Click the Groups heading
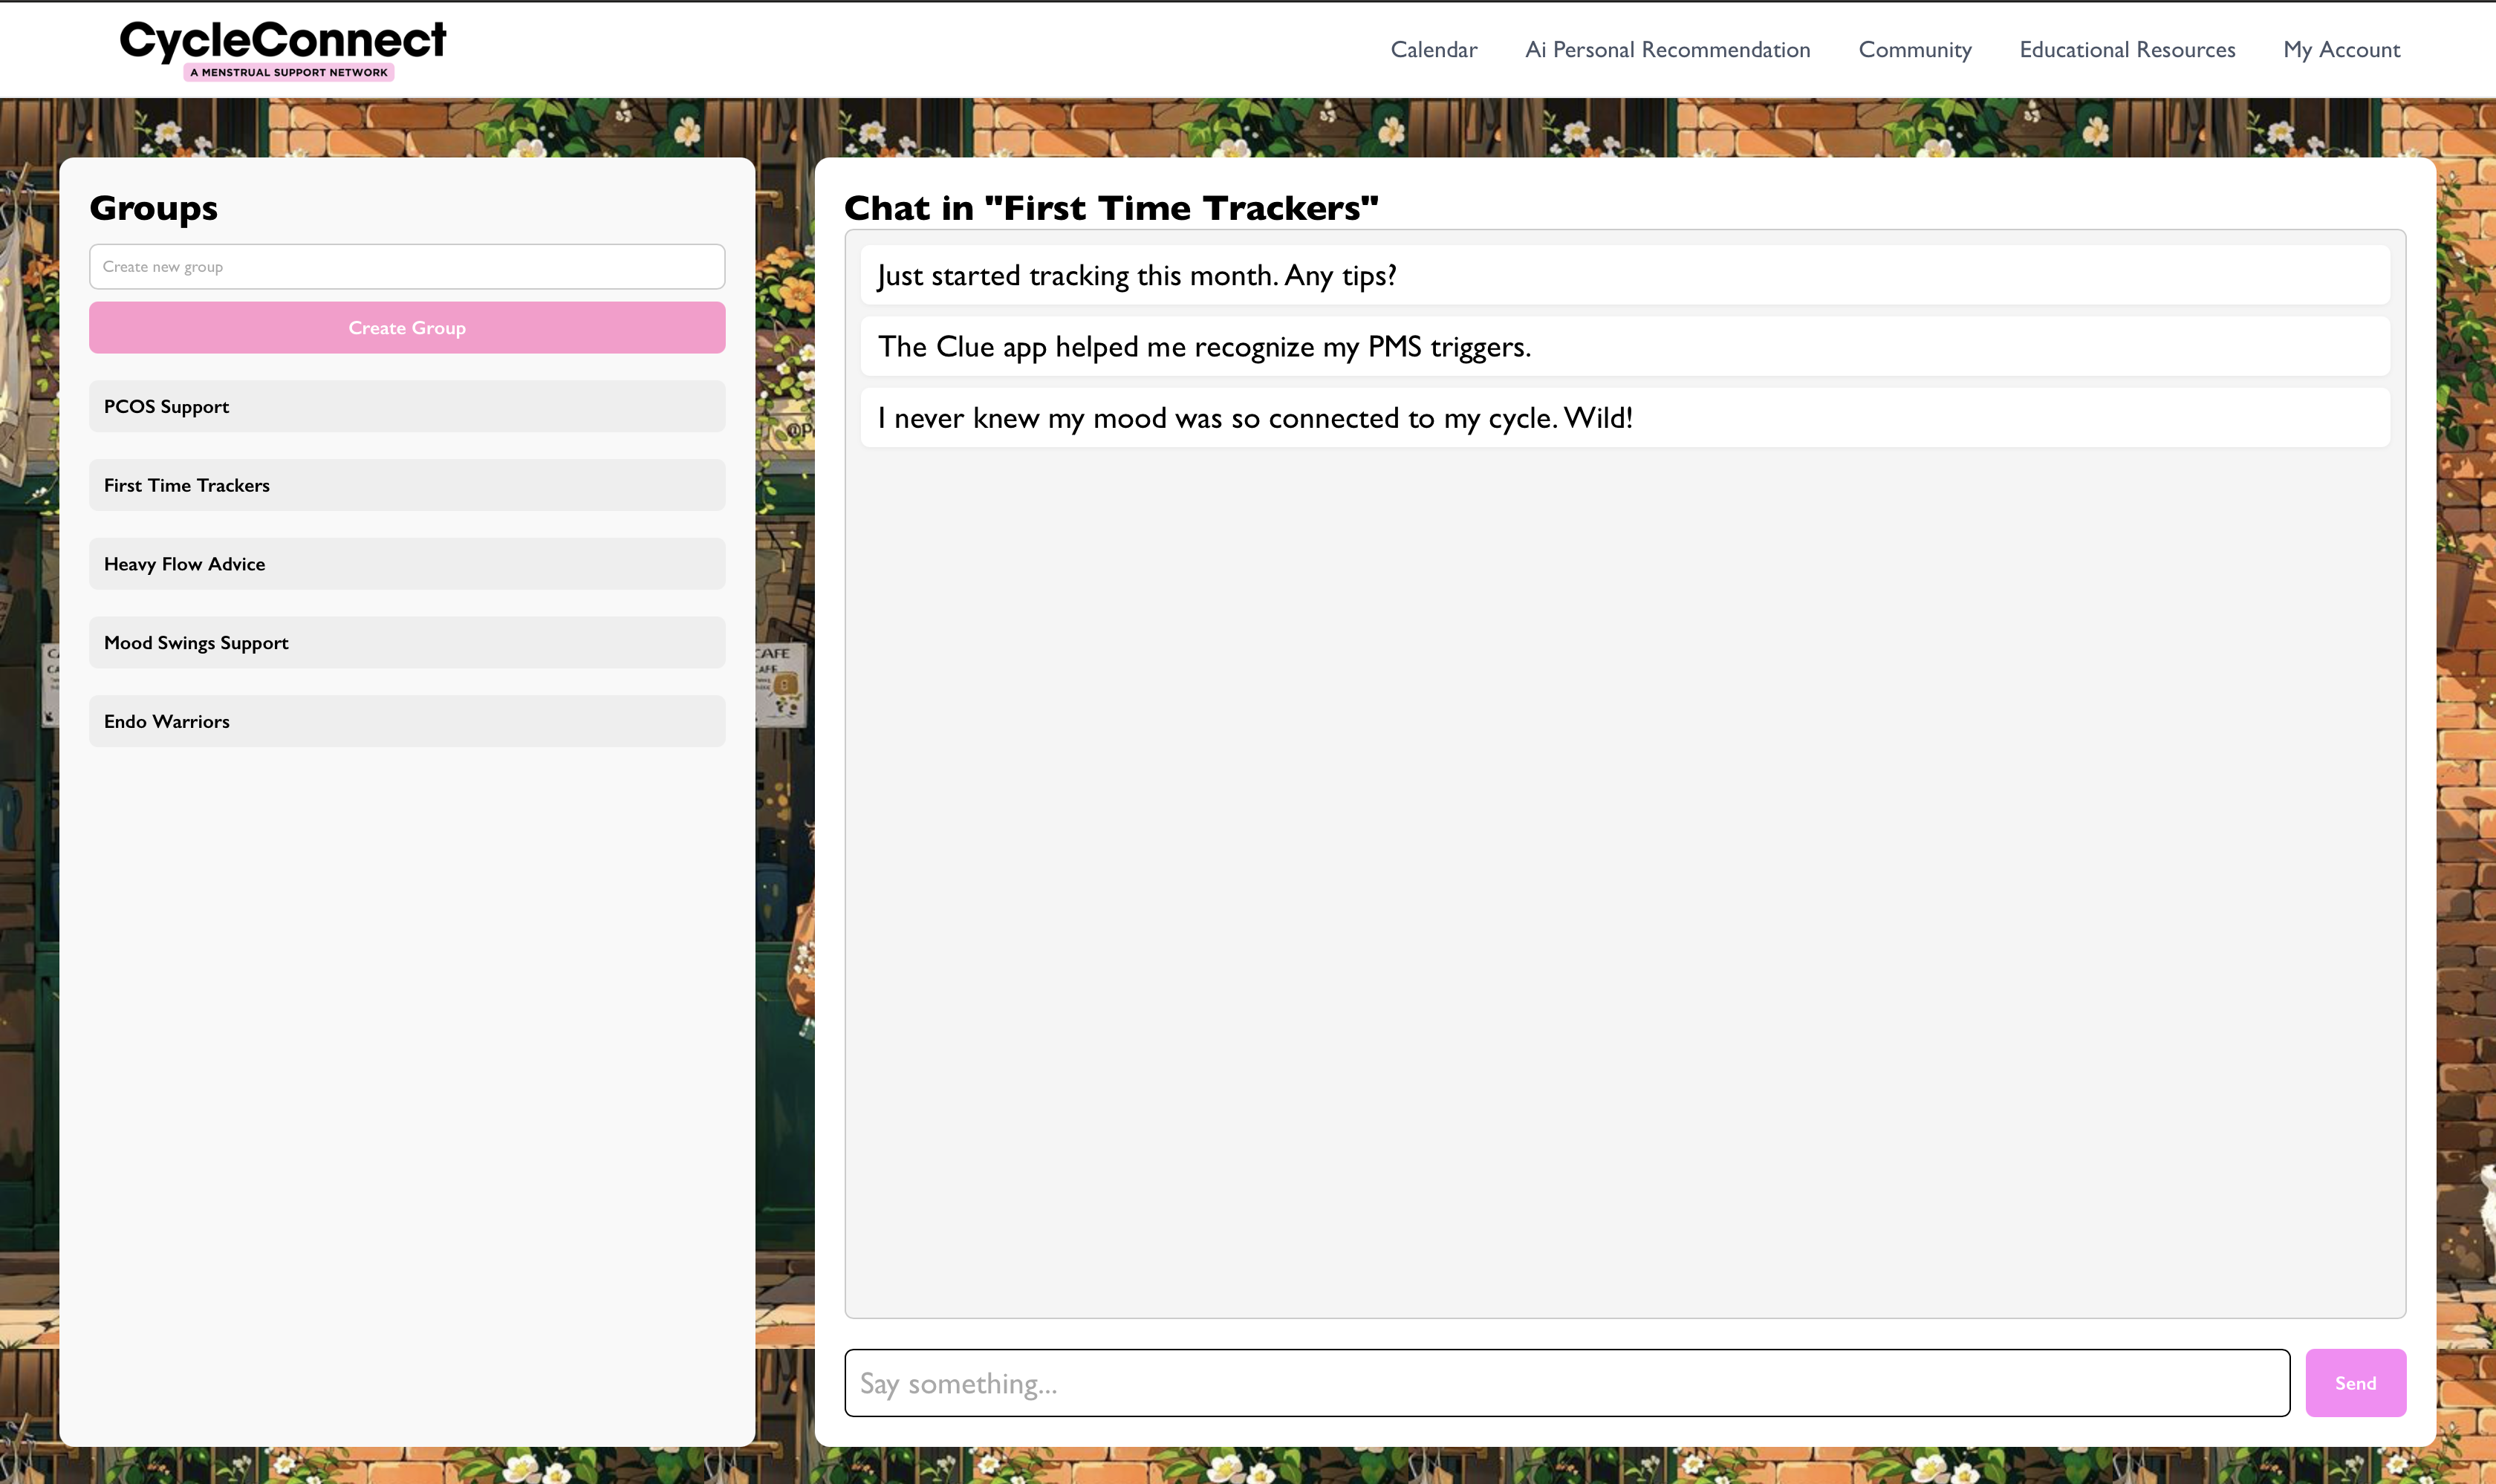Screen dimensions: 2496x1484 coord(153,208)
